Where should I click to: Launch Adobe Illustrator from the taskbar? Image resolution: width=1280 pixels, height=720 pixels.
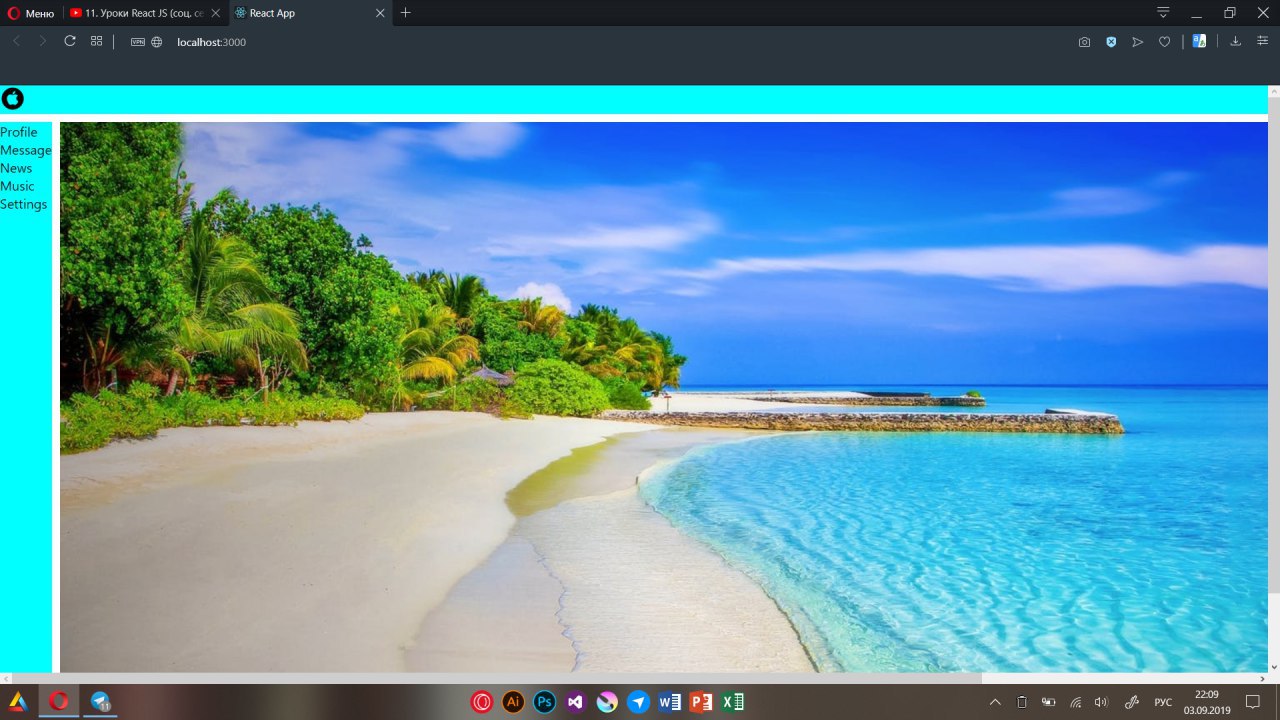[513, 702]
